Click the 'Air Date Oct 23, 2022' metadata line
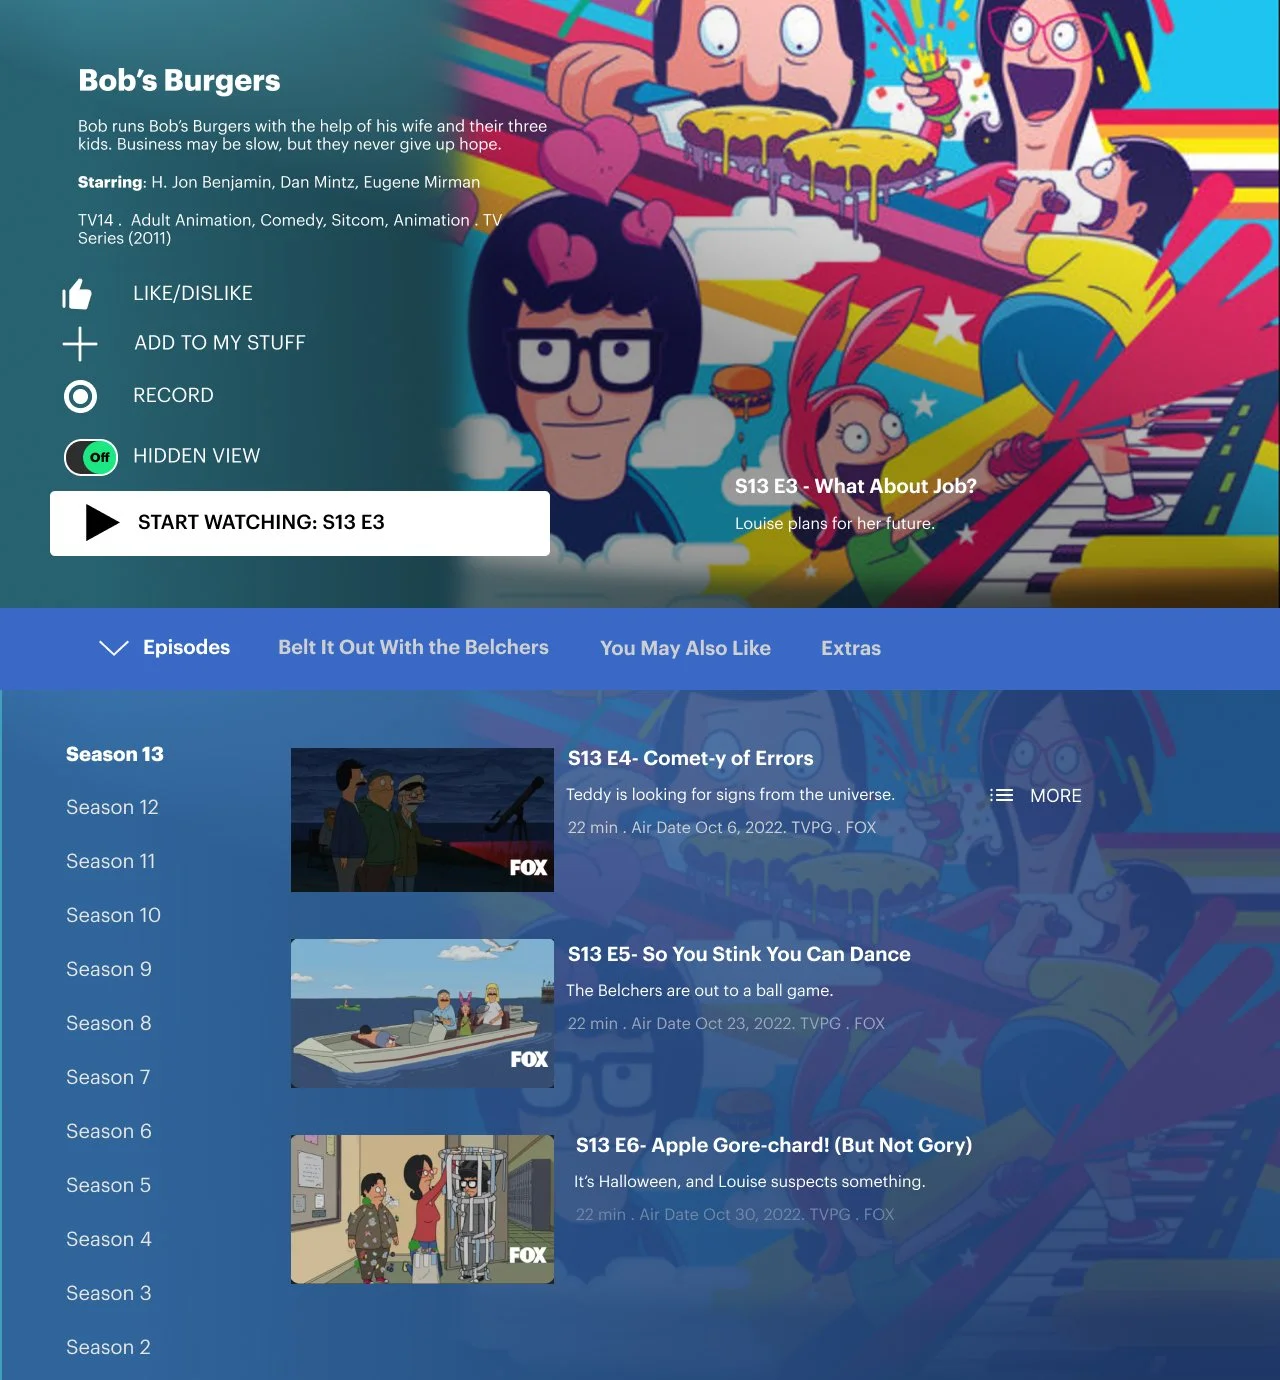1280x1380 pixels. point(726,1023)
